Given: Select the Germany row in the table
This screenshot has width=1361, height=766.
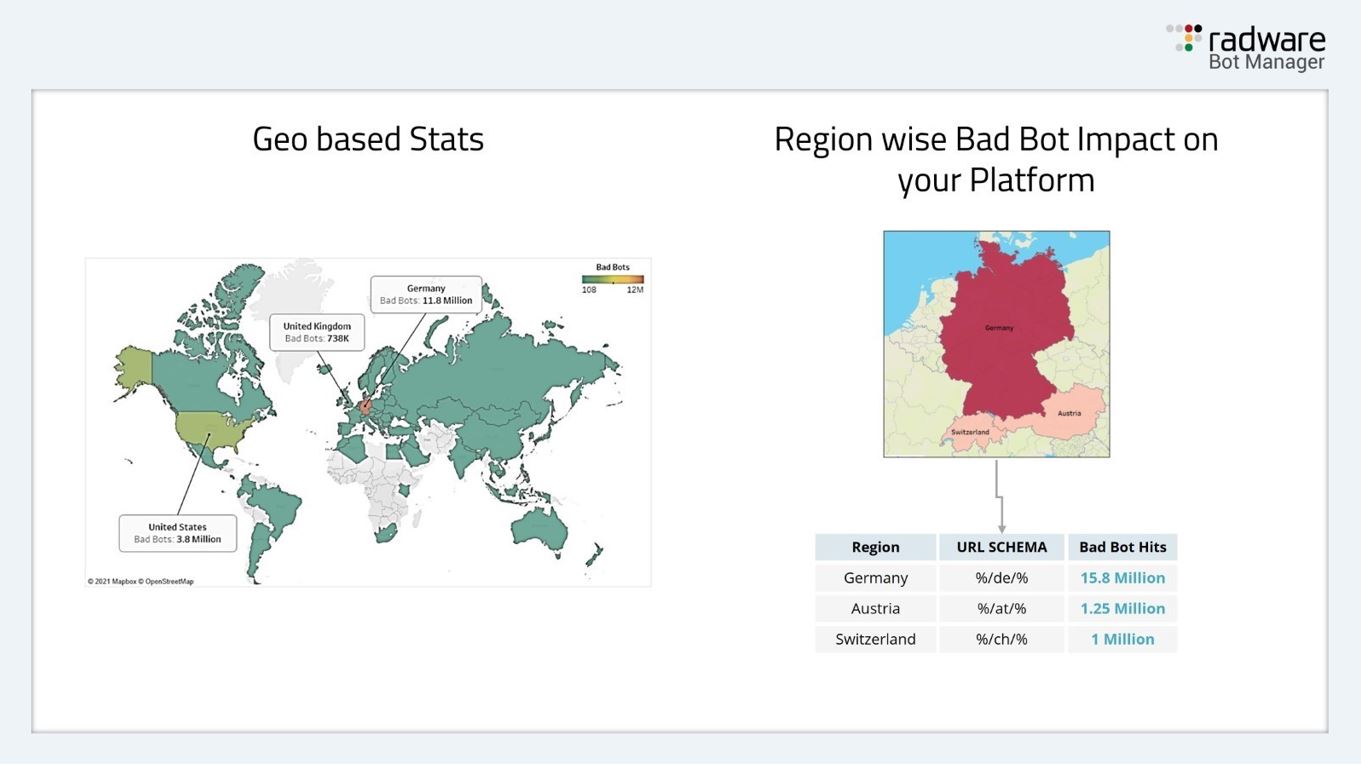Looking at the screenshot, I should 875,578.
